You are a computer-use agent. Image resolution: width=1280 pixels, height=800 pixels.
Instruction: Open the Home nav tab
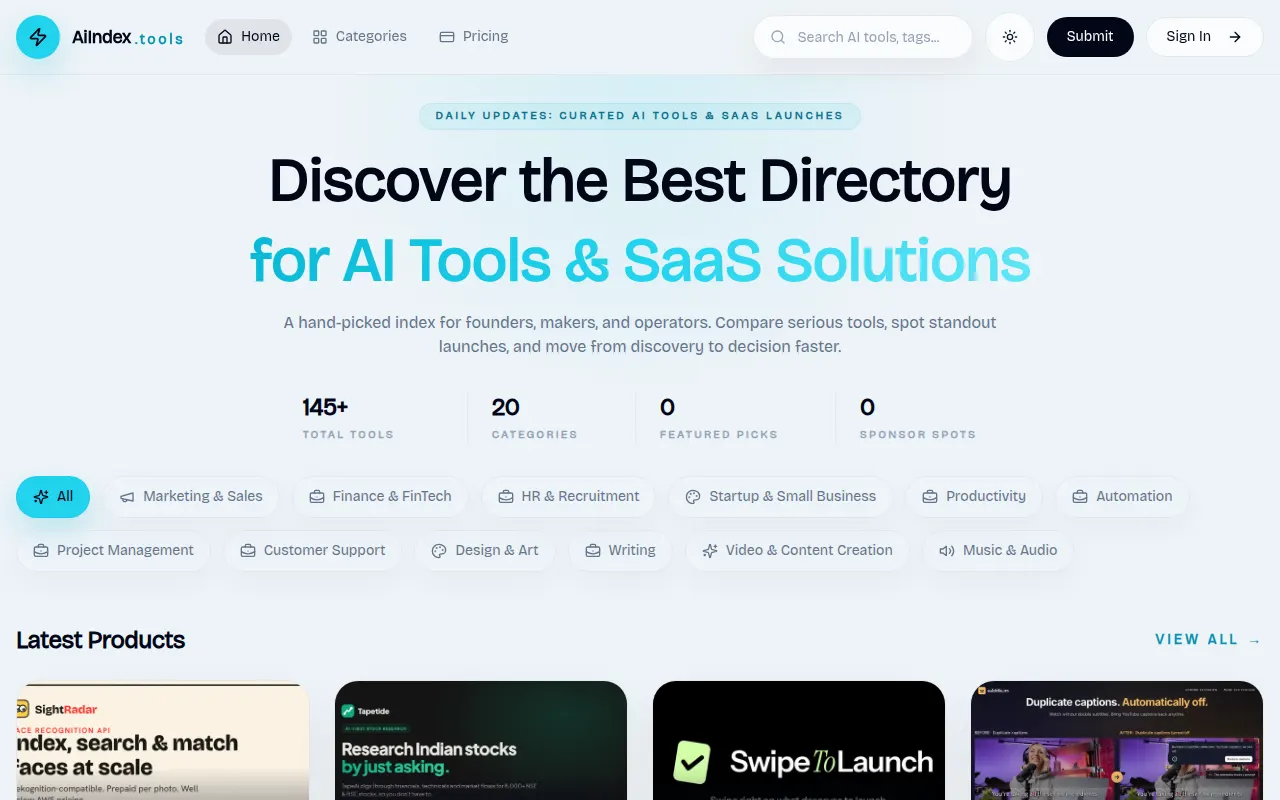point(248,37)
